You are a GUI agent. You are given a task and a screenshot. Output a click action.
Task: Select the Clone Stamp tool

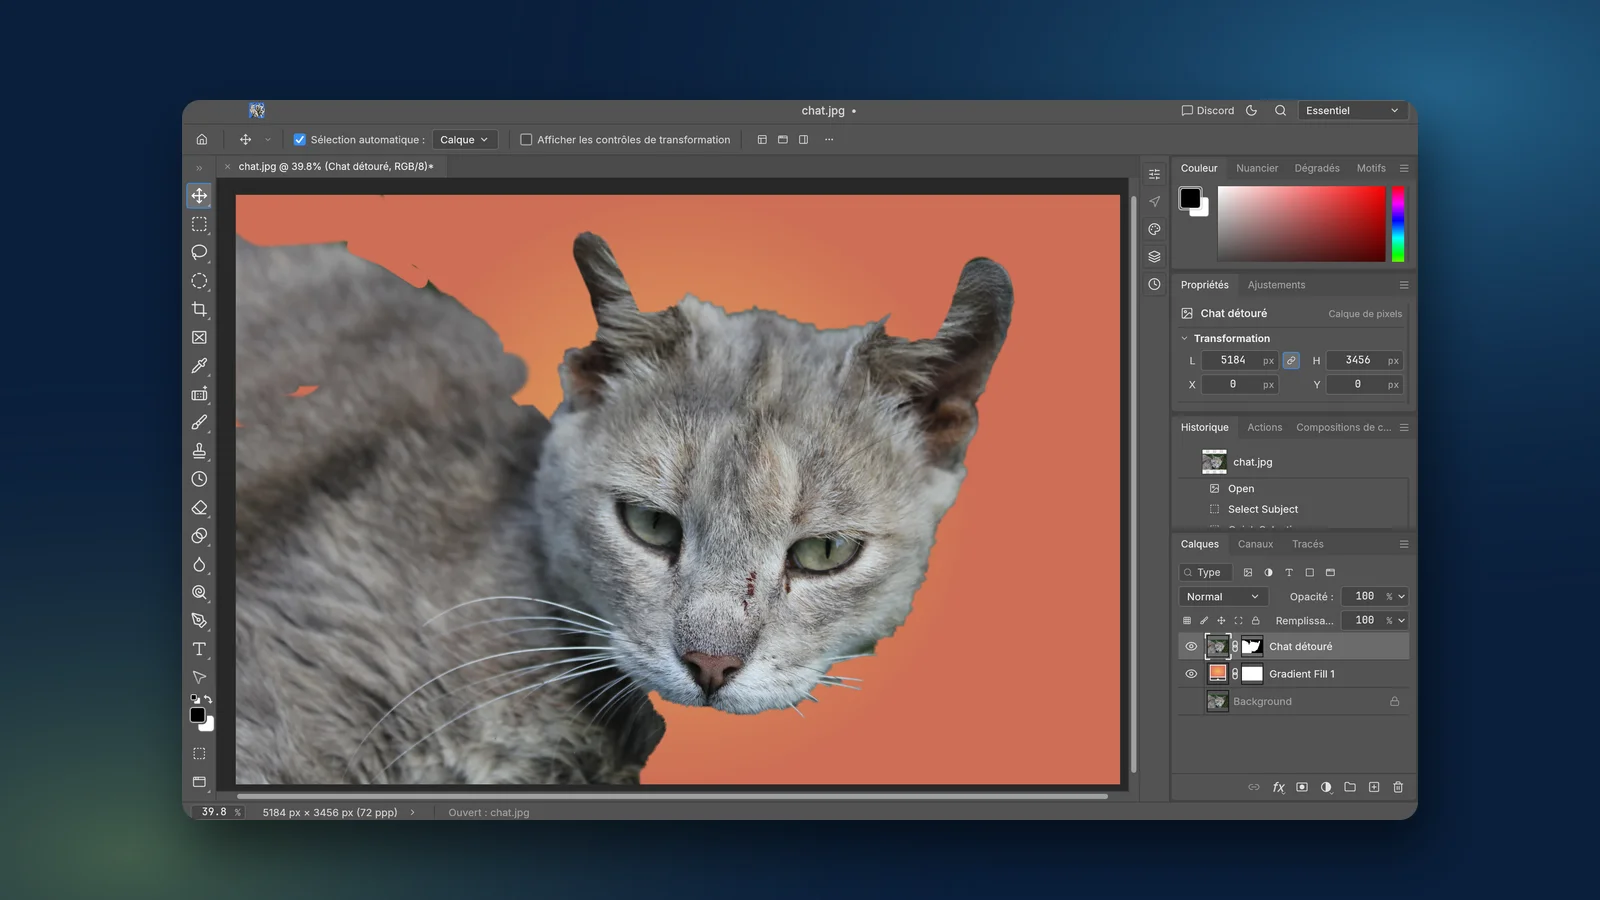[199, 451]
